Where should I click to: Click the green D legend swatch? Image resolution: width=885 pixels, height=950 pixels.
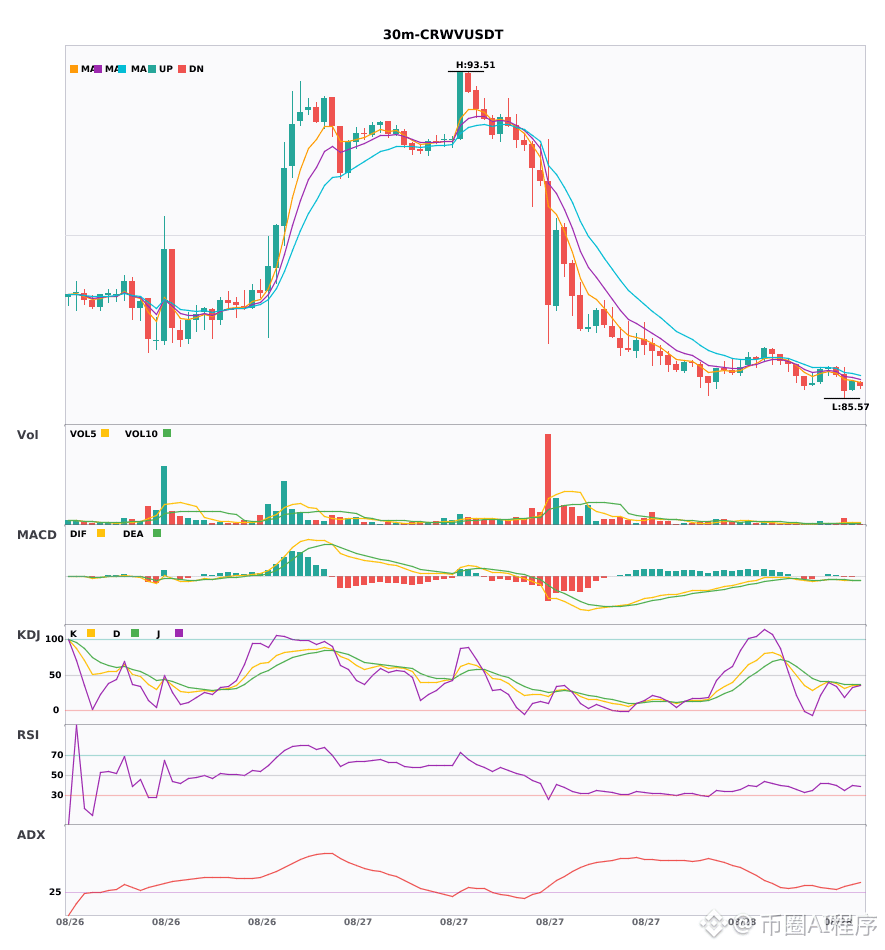pos(135,633)
